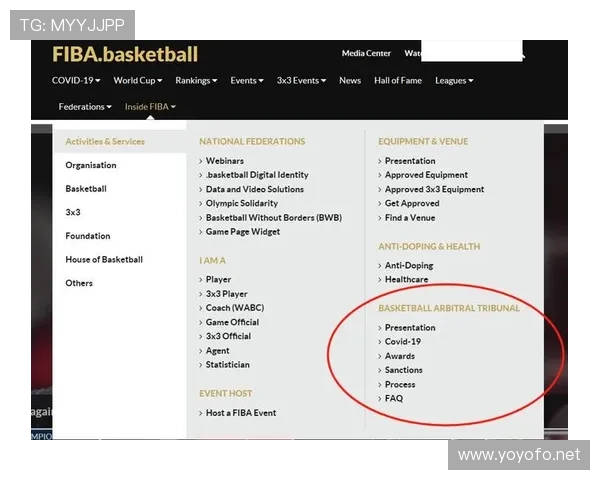Click the NATIONAL FEDERATIONS heading

tap(252, 142)
